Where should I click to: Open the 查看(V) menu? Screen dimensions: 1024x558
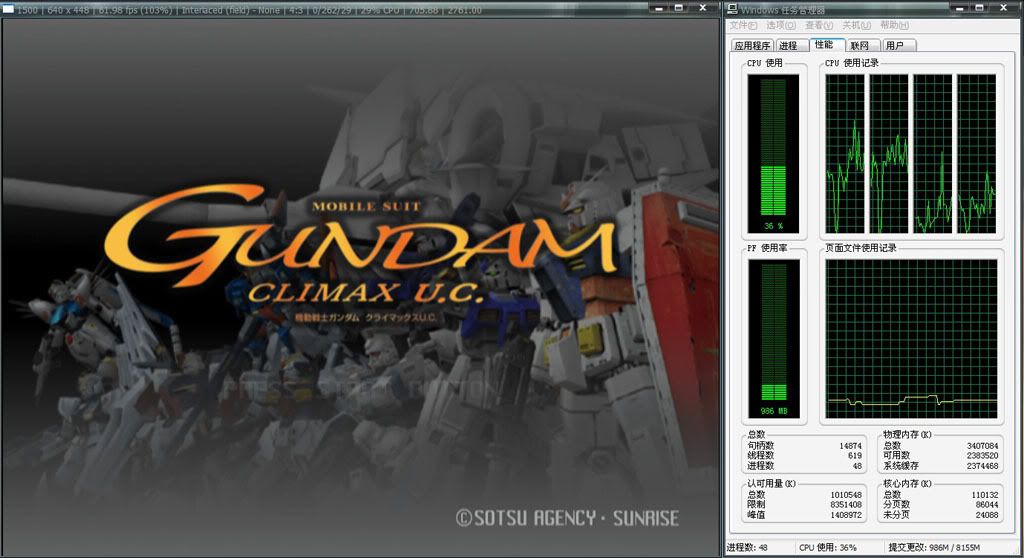819,25
